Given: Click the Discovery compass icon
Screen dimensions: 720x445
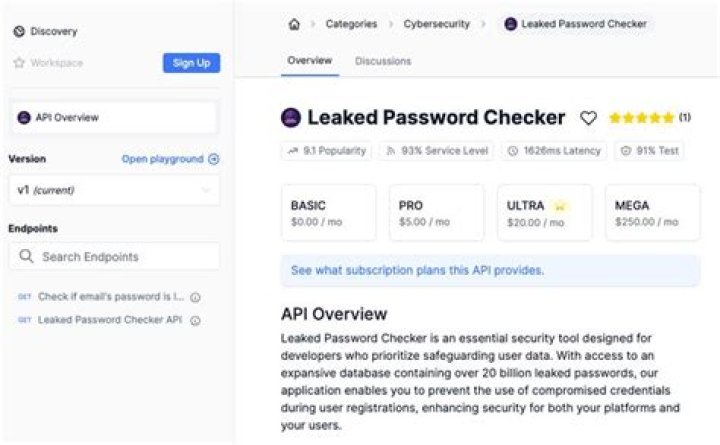Looking at the screenshot, I should coord(19,32).
